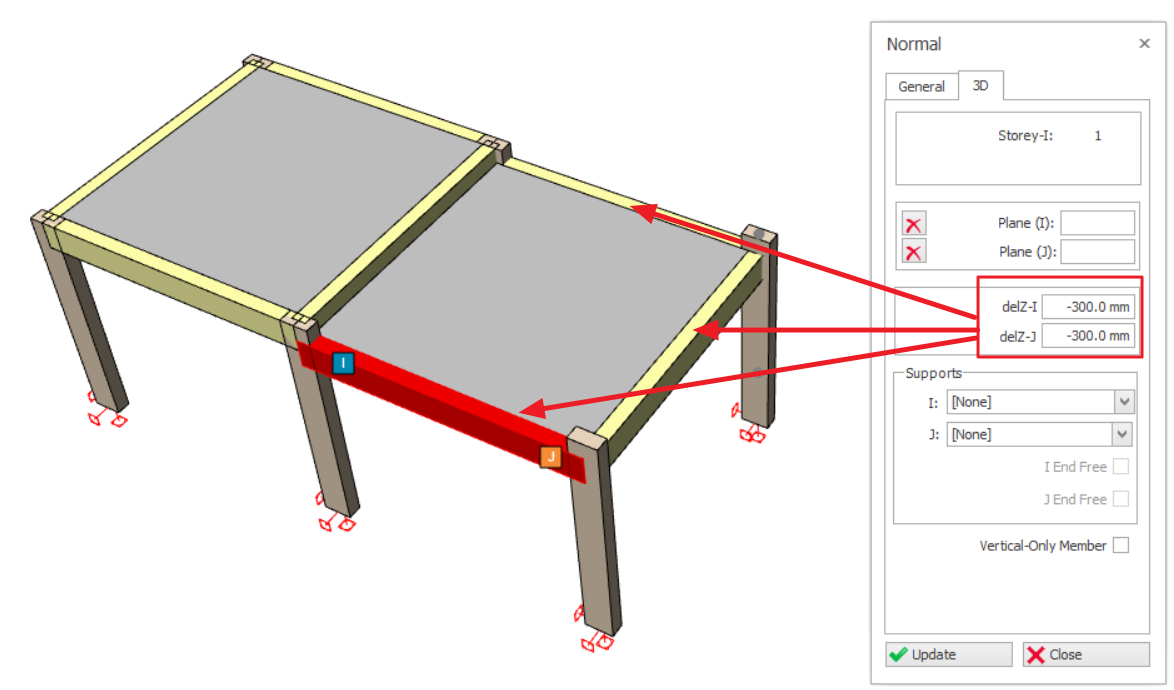Select the 3D tab
The image size is (1174, 690).
tap(981, 86)
